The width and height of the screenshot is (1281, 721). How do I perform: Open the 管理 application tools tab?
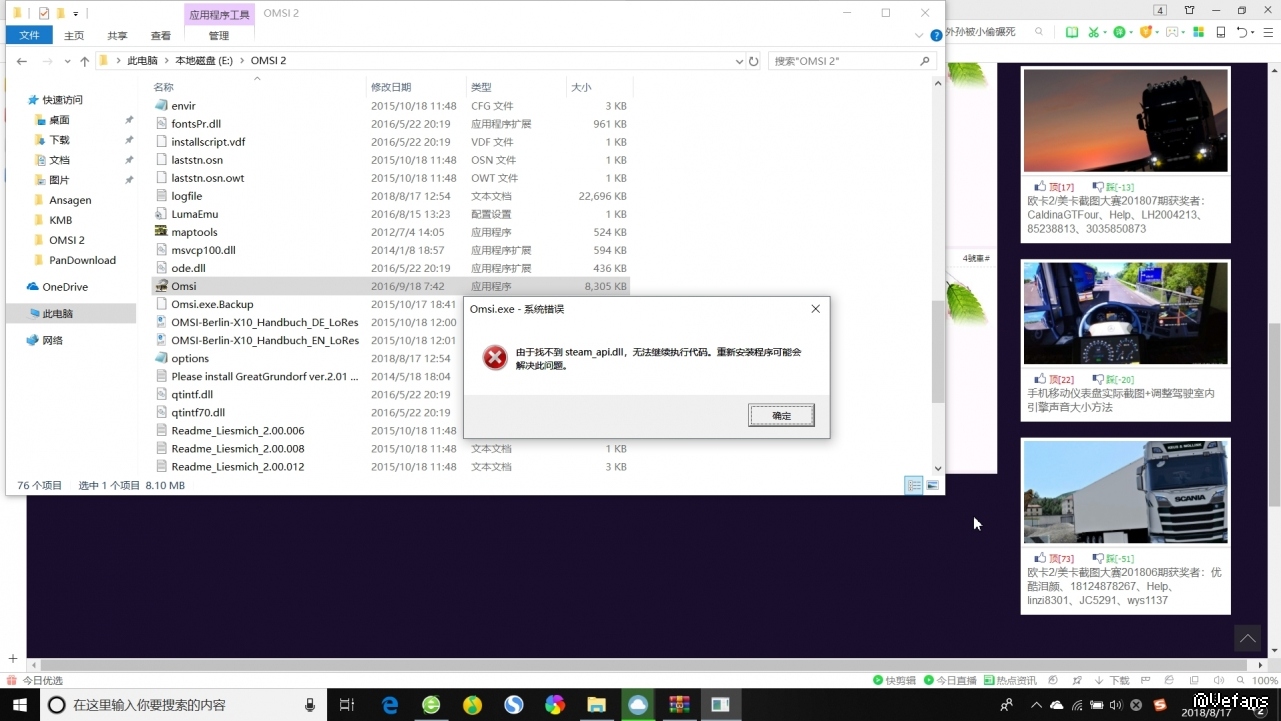[x=219, y=35]
